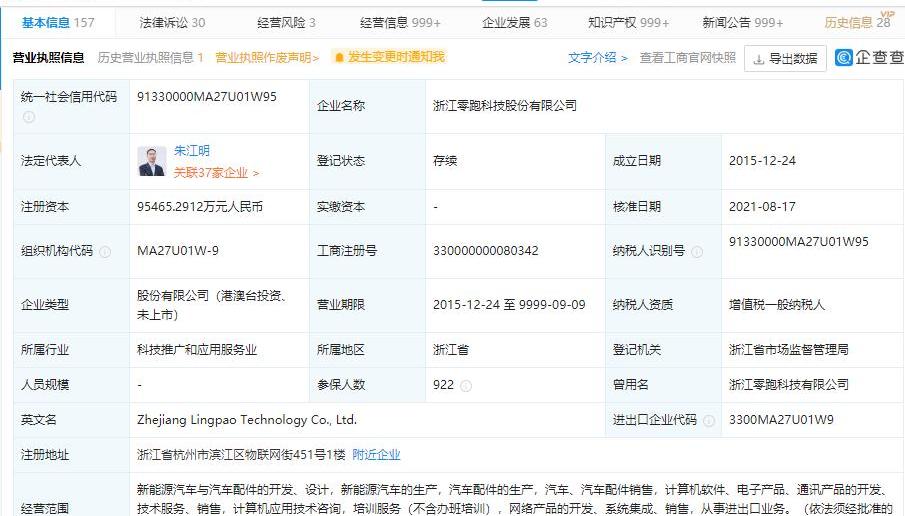This screenshot has height=516, width=905.
Task: Click info icon under 统一社会信用代码
Action: tap(28, 117)
